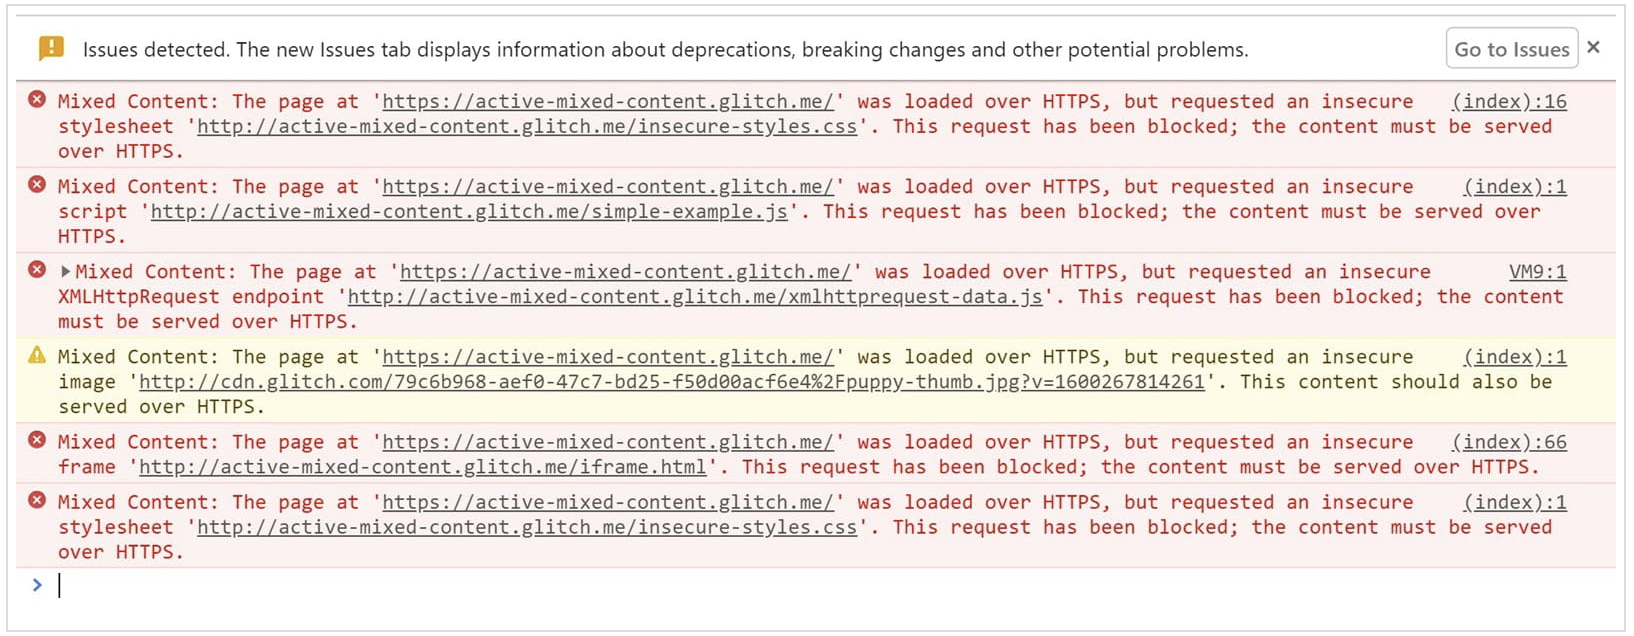Follow the simple-example.js URL link
1634x636 pixels.
pyautogui.click(x=469, y=212)
